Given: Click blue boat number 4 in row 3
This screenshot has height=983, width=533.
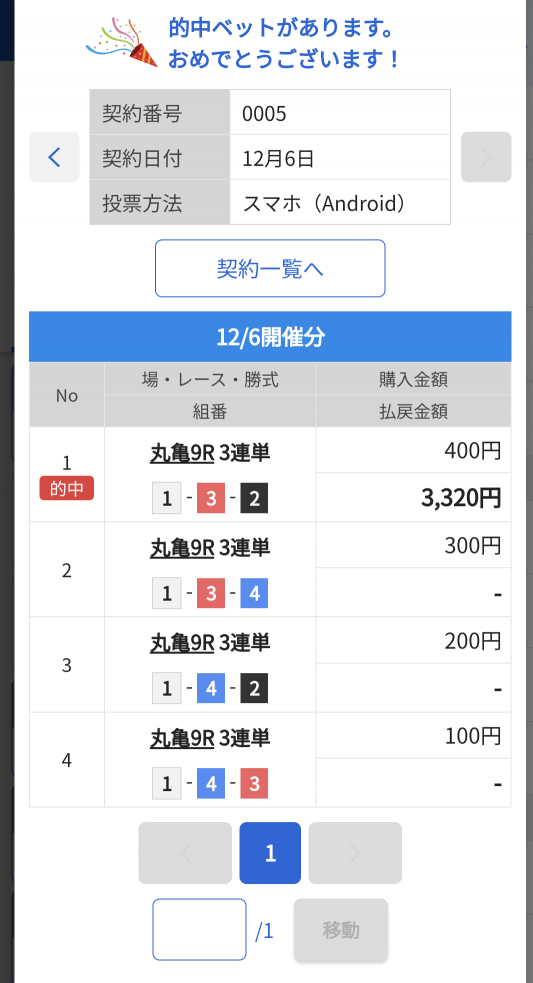Looking at the screenshot, I should click(x=211, y=688).
